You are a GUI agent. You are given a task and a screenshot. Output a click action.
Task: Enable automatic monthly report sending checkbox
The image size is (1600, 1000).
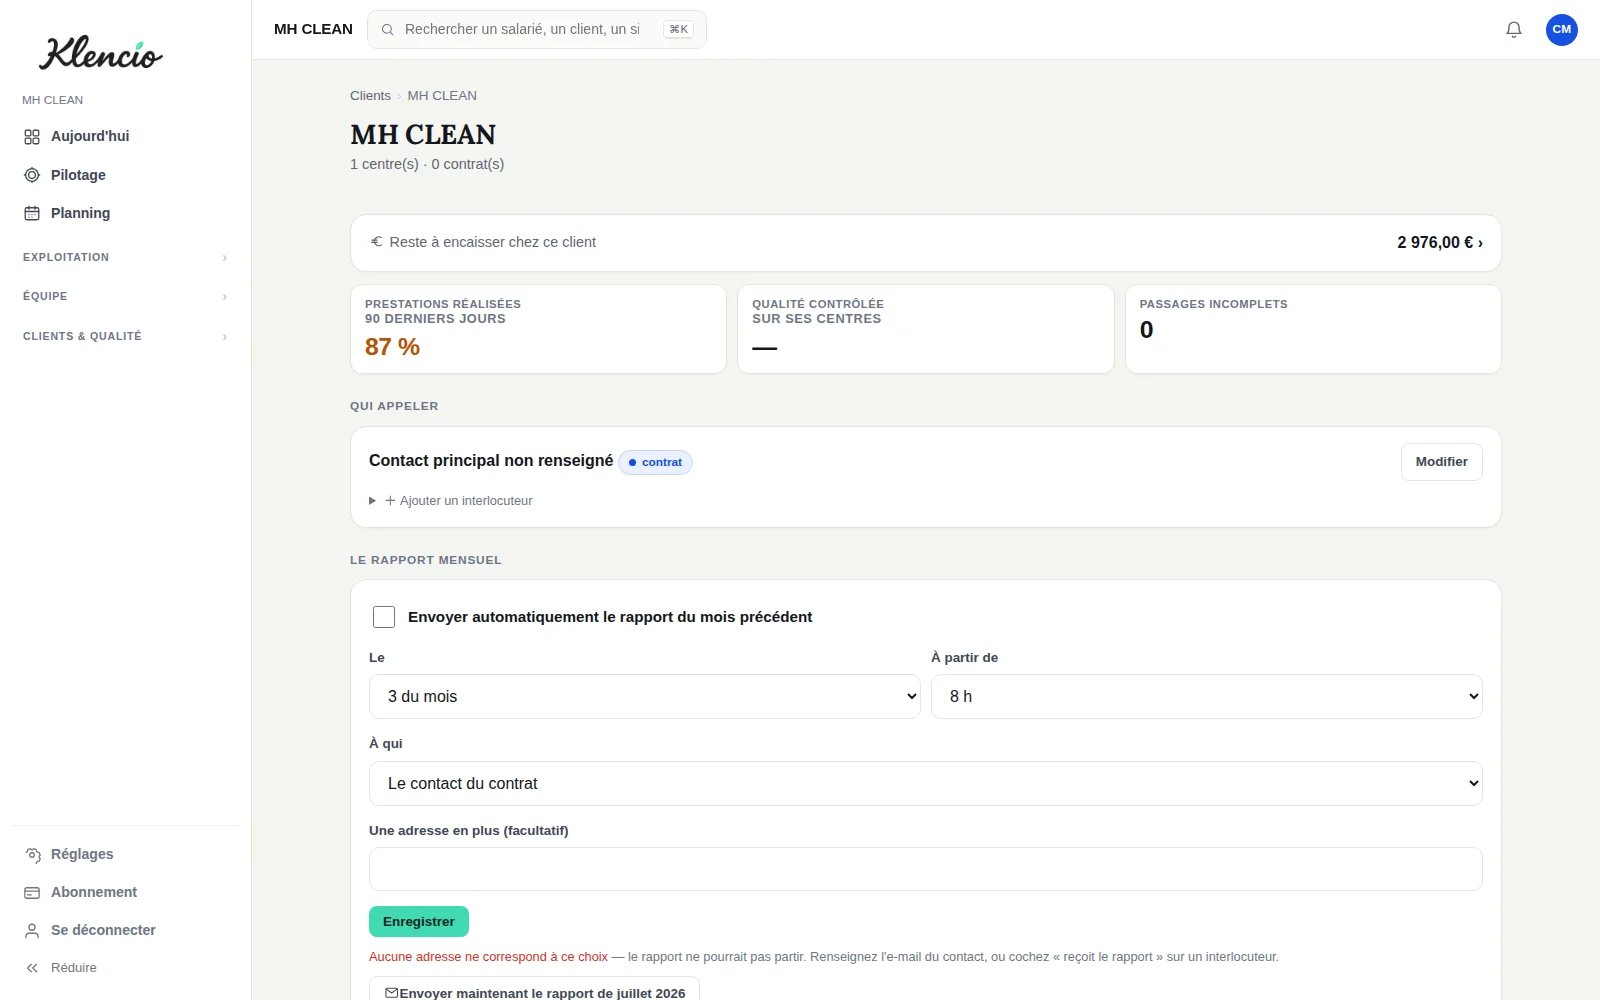point(384,617)
